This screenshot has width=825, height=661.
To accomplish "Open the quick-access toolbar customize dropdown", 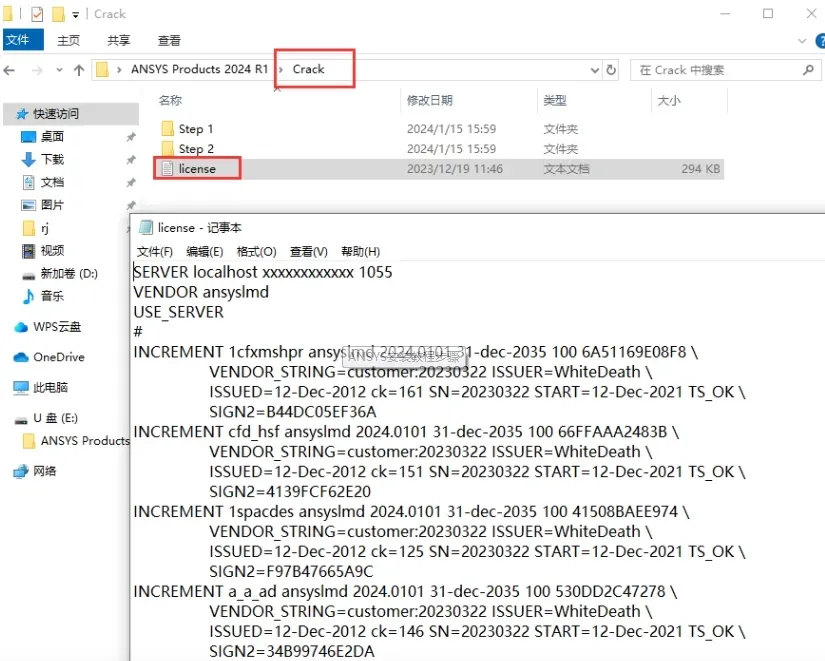I will coord(76,15).
